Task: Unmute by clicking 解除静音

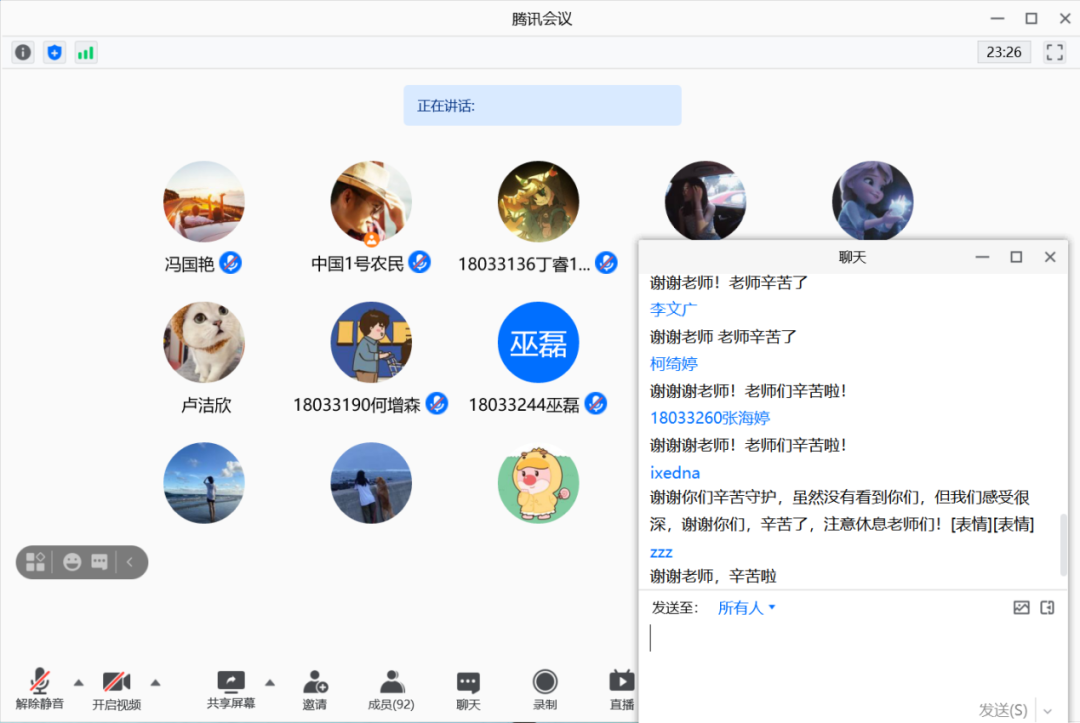Action: coord(38,690)
